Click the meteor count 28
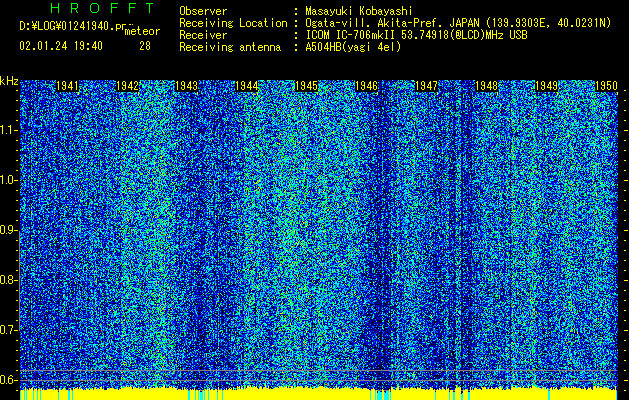 145,46
